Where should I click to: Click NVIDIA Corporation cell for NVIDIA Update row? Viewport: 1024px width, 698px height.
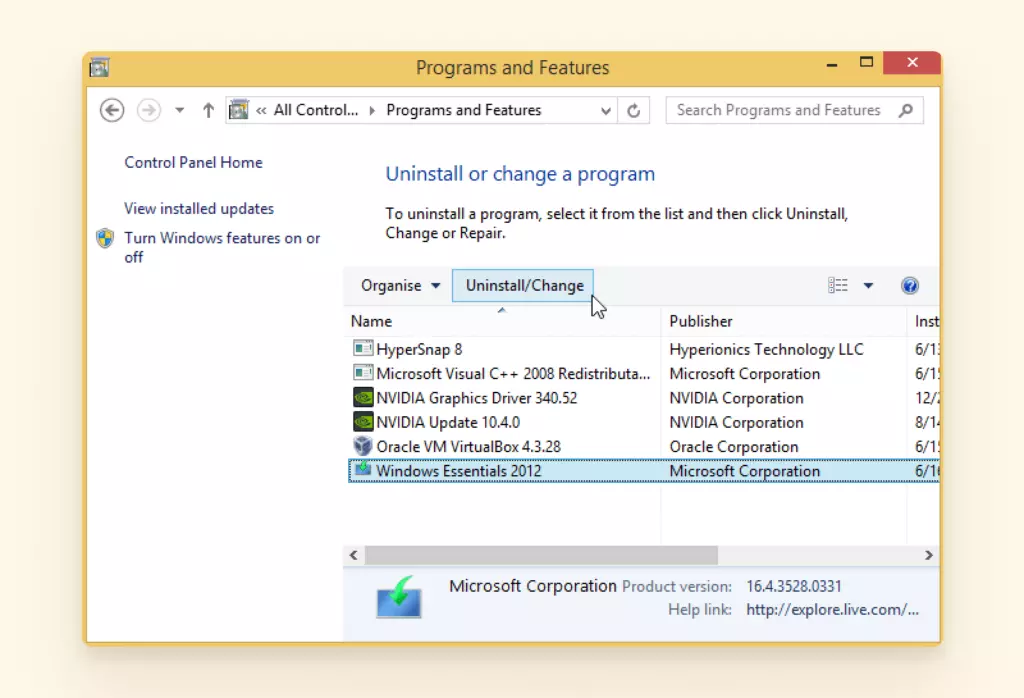click(x=736, y=422)
